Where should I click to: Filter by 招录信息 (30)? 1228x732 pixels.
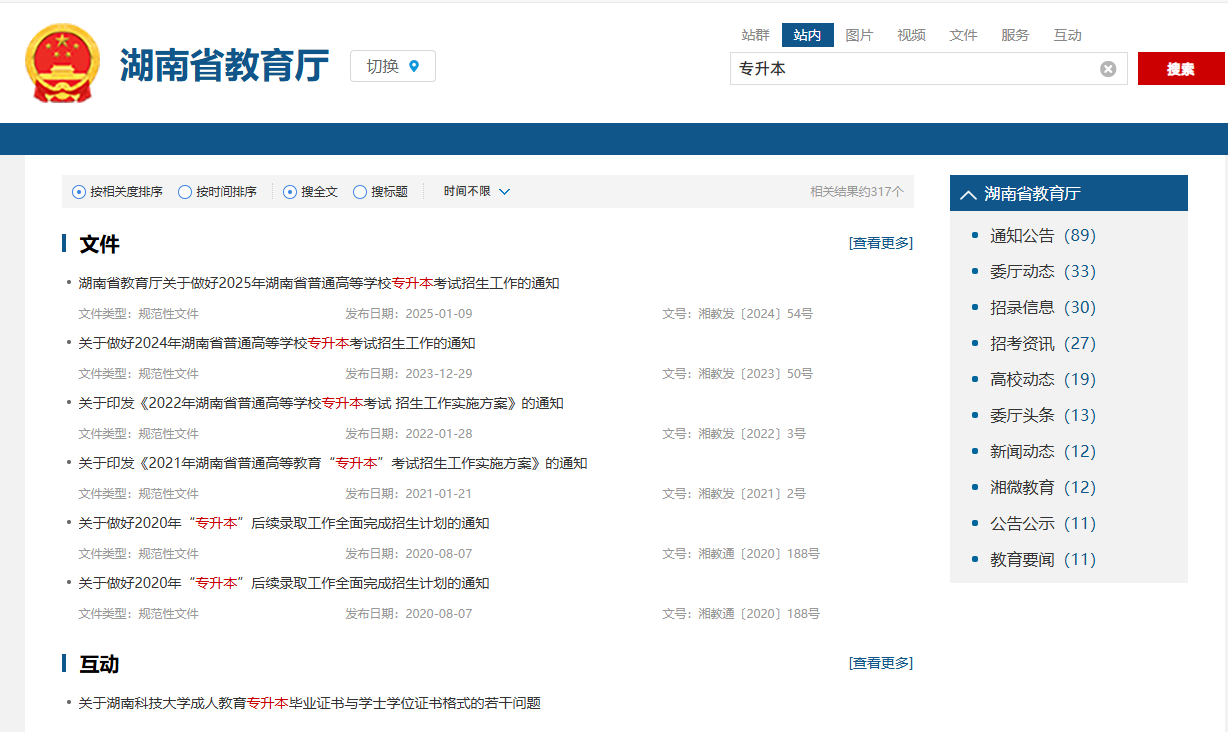(1043, 308)
